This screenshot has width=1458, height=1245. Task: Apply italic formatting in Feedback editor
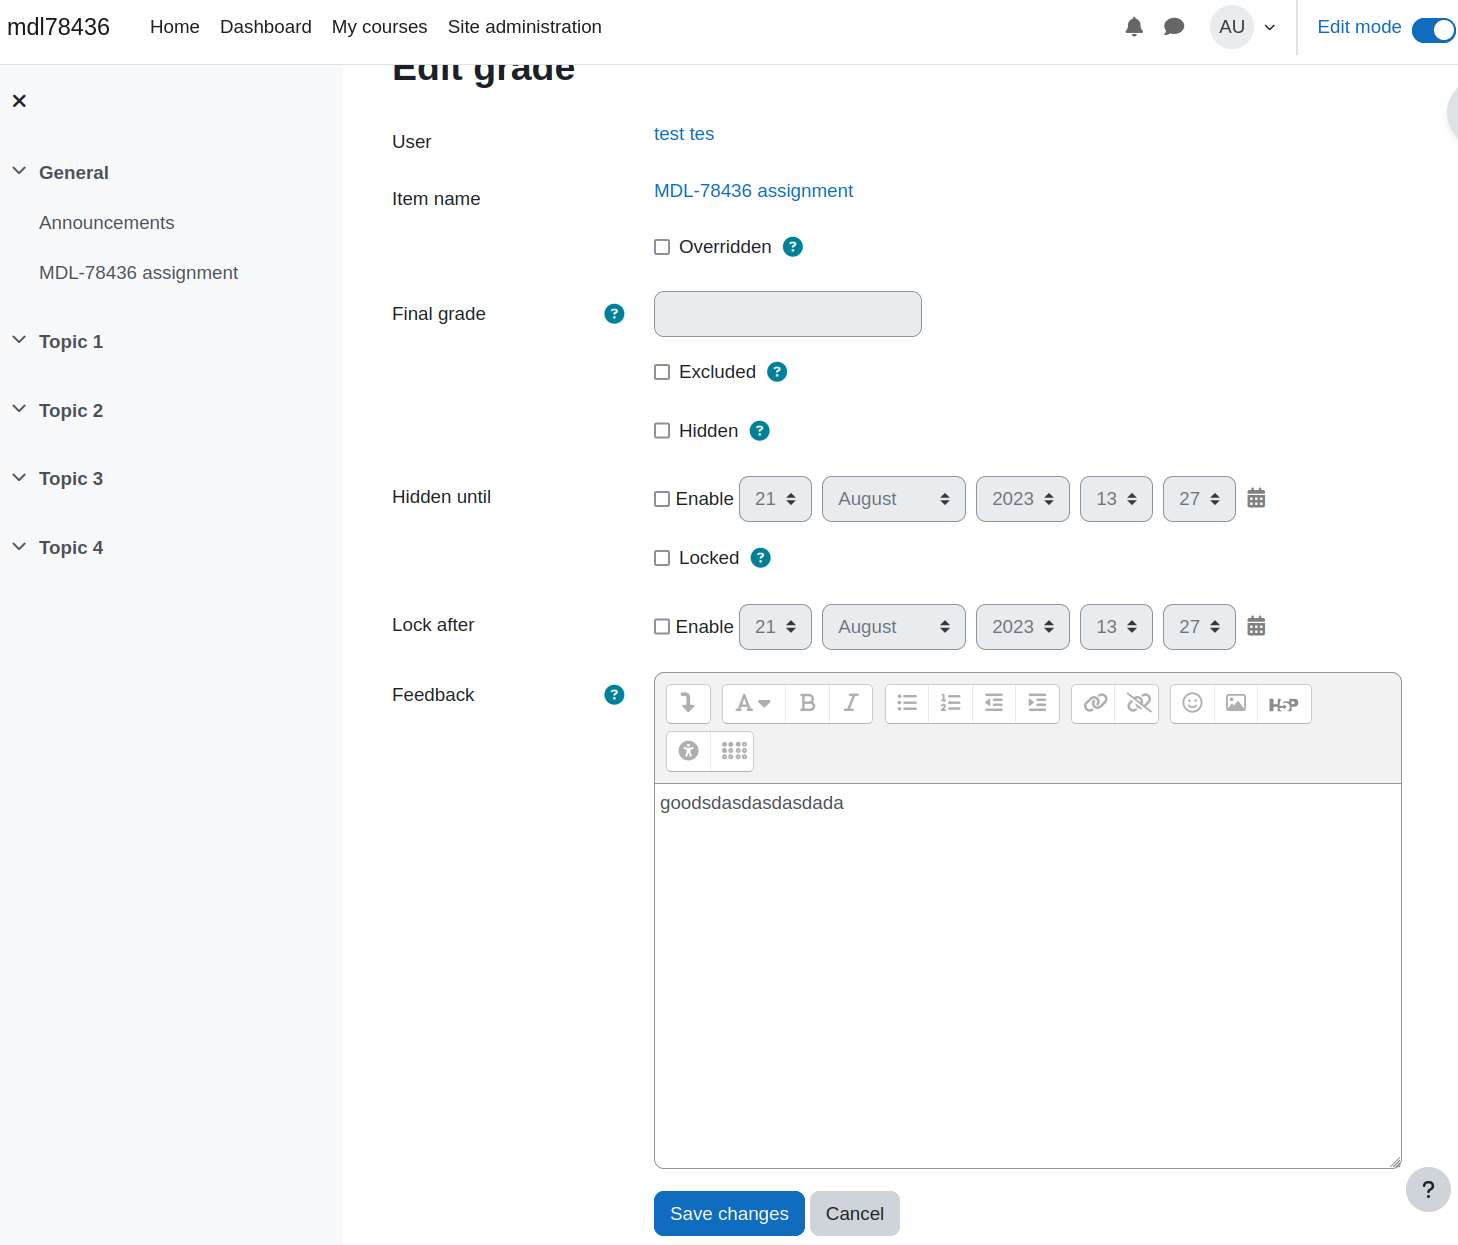851,704
